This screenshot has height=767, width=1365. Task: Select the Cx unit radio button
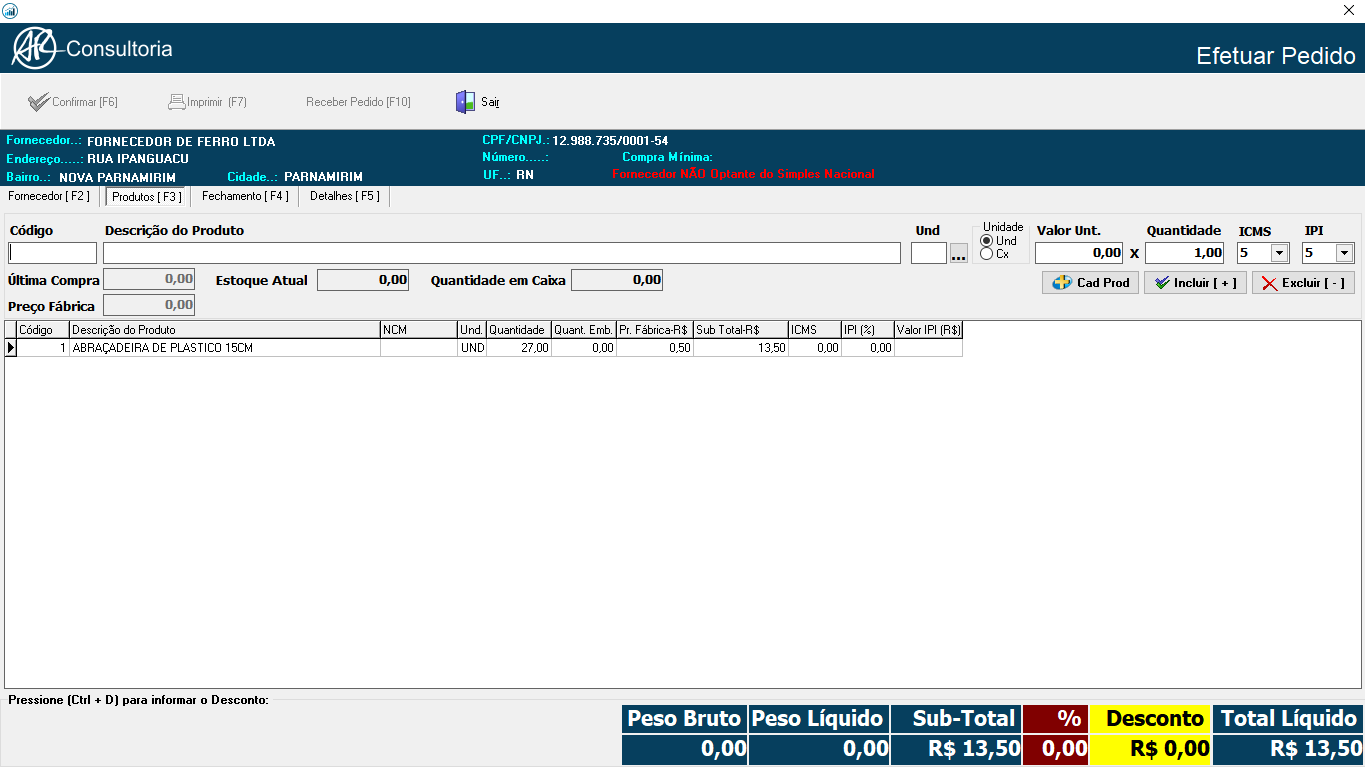tap(987, 254)
